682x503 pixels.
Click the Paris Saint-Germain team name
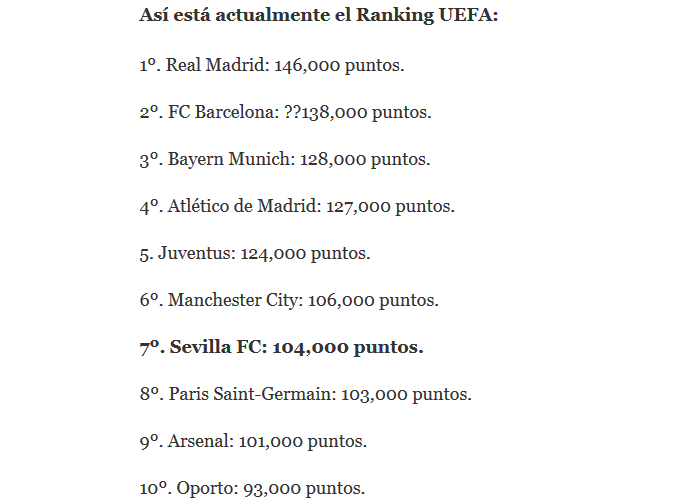(250, 394)
